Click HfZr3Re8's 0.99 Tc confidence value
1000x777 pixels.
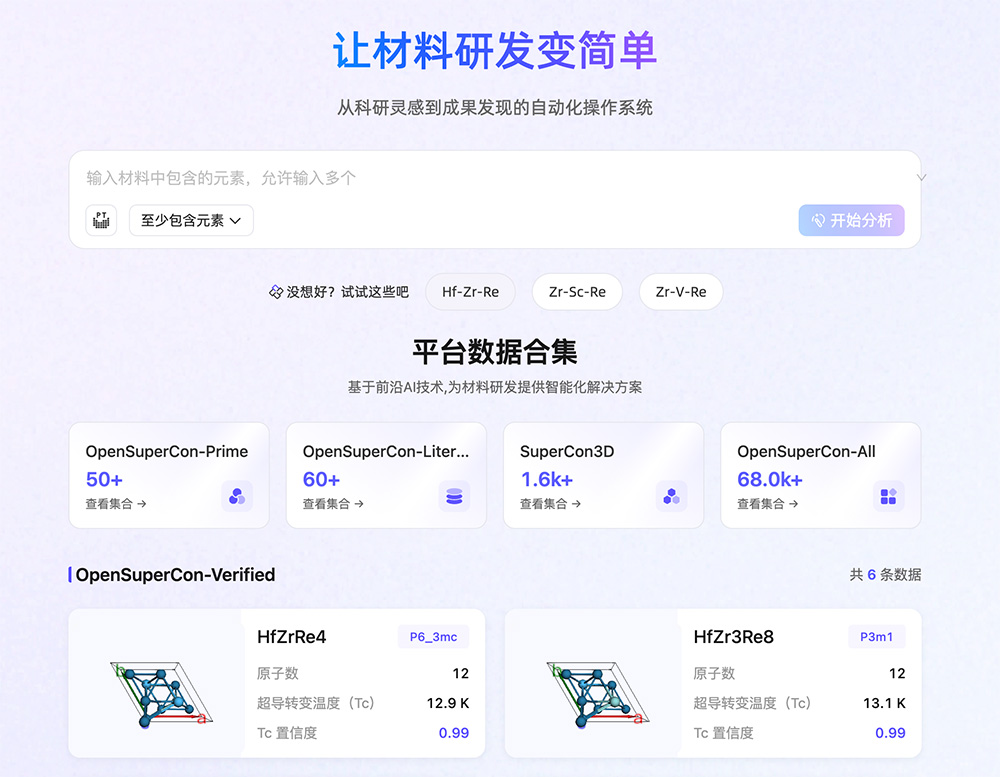[890, 733]
